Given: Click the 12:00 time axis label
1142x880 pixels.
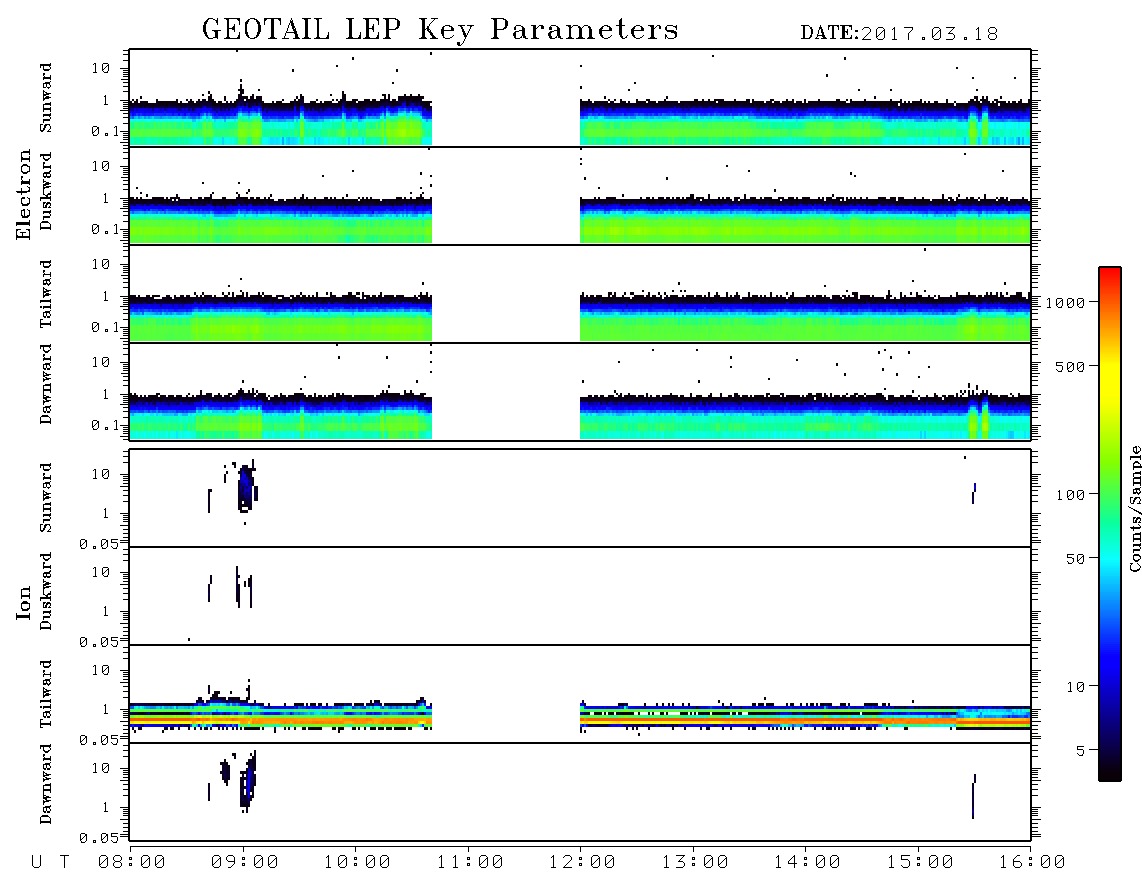Looking at the screenshot, I should [x=582, y=863].
